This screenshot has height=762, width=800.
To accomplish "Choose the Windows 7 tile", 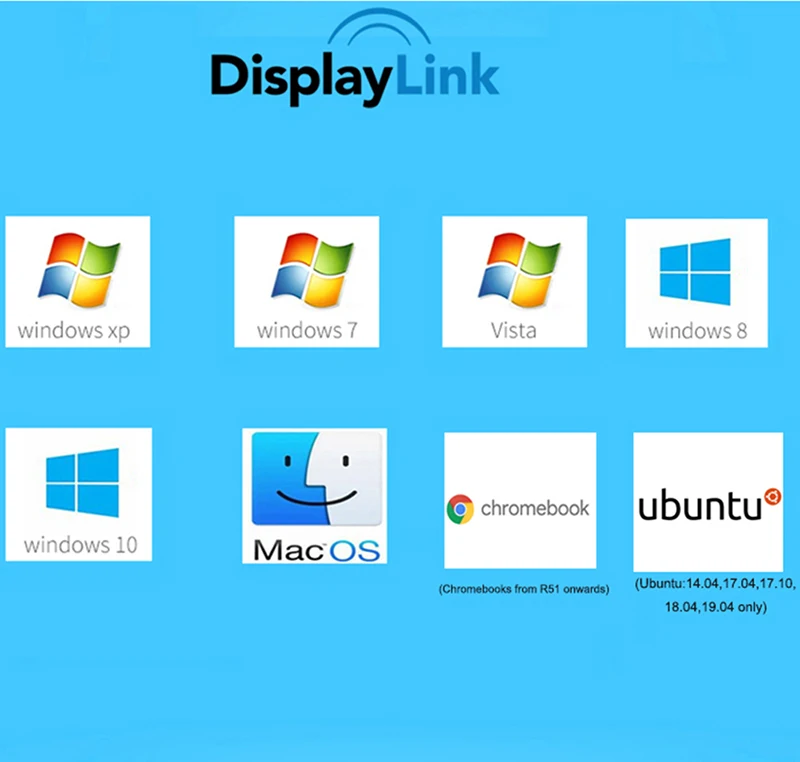I will (307, 282).
